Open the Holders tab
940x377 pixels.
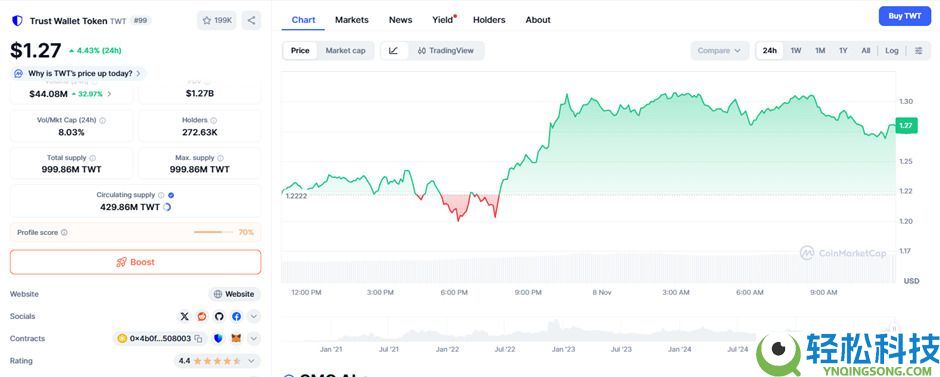489,20
